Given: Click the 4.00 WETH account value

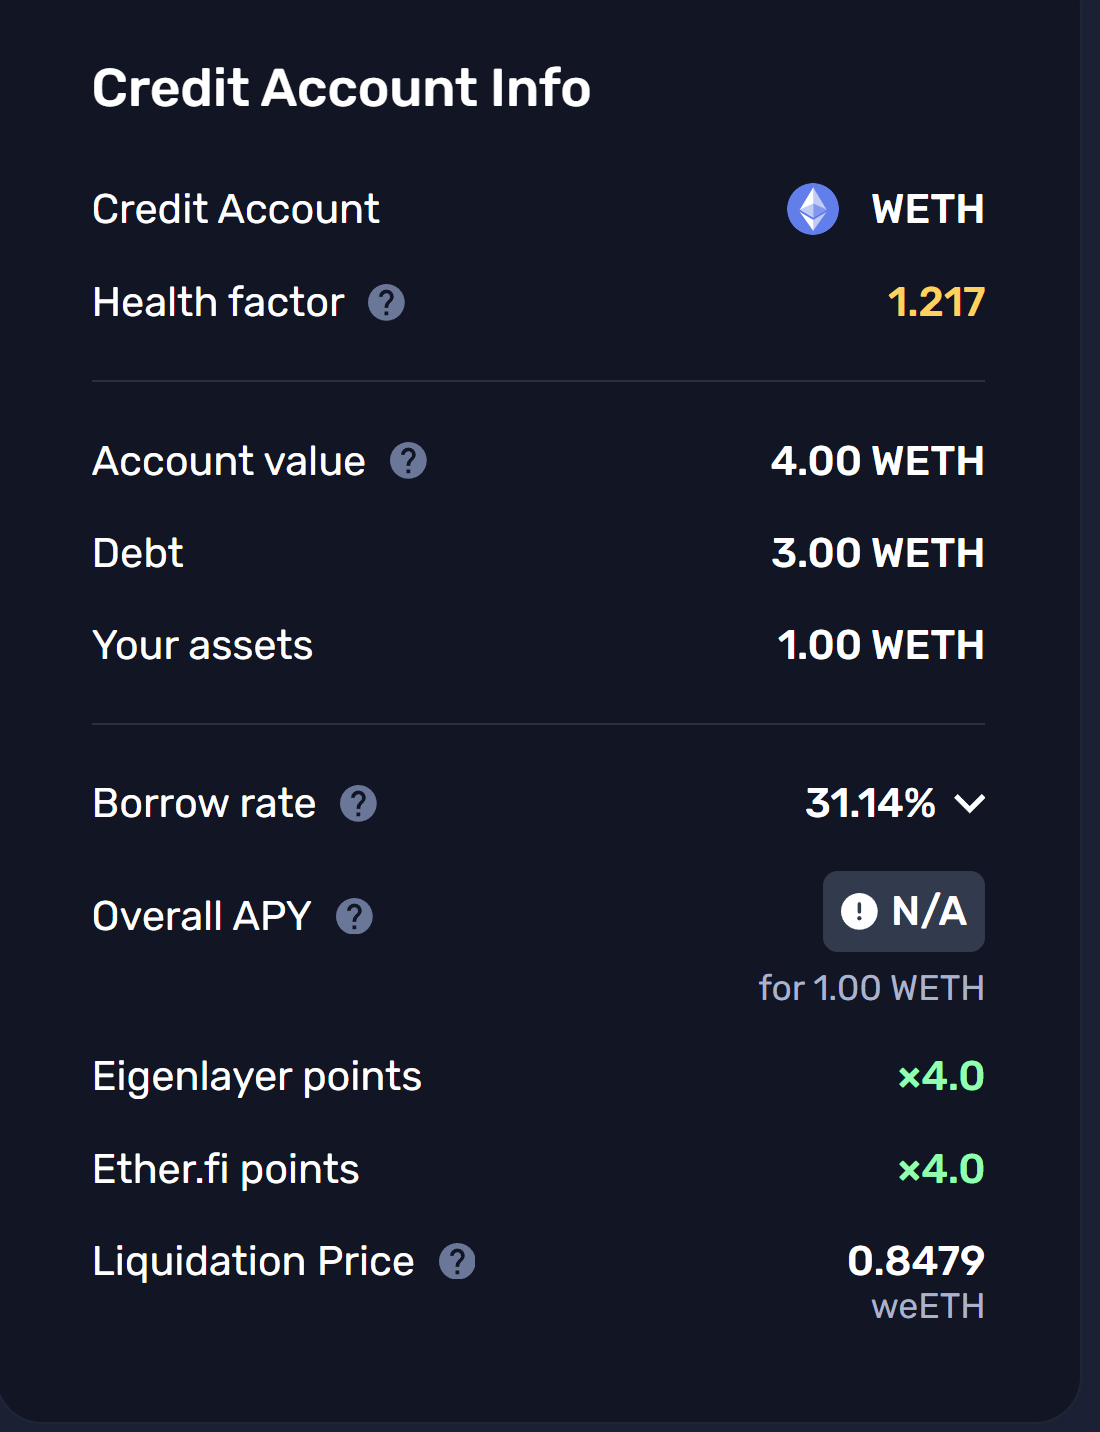Looking at the screenshot, I should 877,461.
